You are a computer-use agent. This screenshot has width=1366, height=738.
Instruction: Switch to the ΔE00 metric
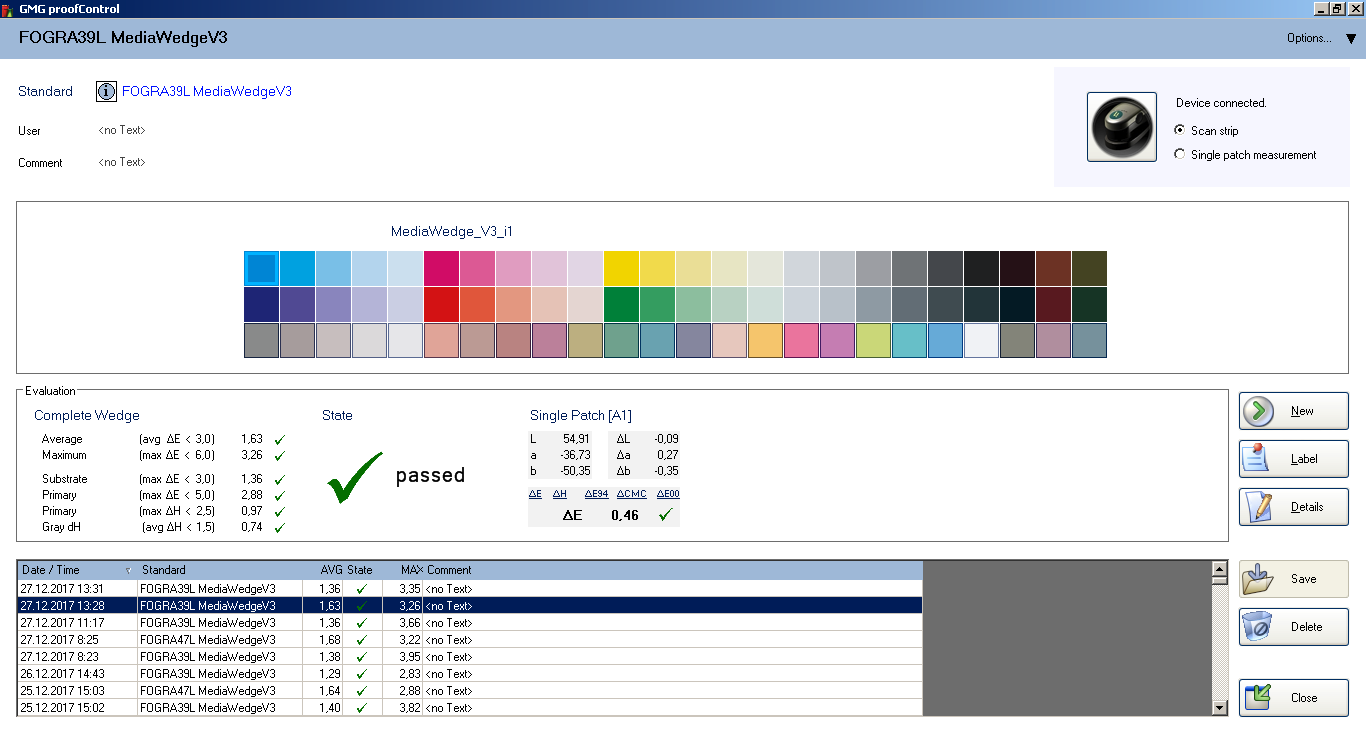click(x=668, y=494)
